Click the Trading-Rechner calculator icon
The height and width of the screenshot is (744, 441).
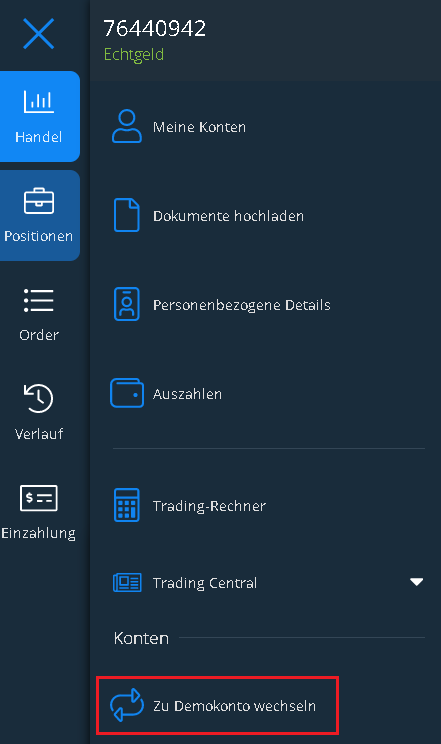click(x=127, y=505)
